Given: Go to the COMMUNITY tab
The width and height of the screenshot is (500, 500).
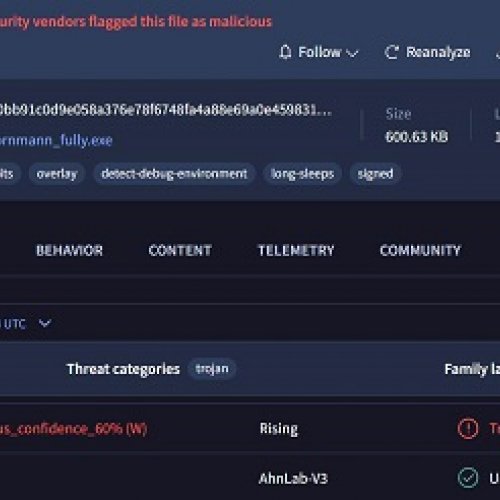Looking at the screenshot, I should coord(420,250).
